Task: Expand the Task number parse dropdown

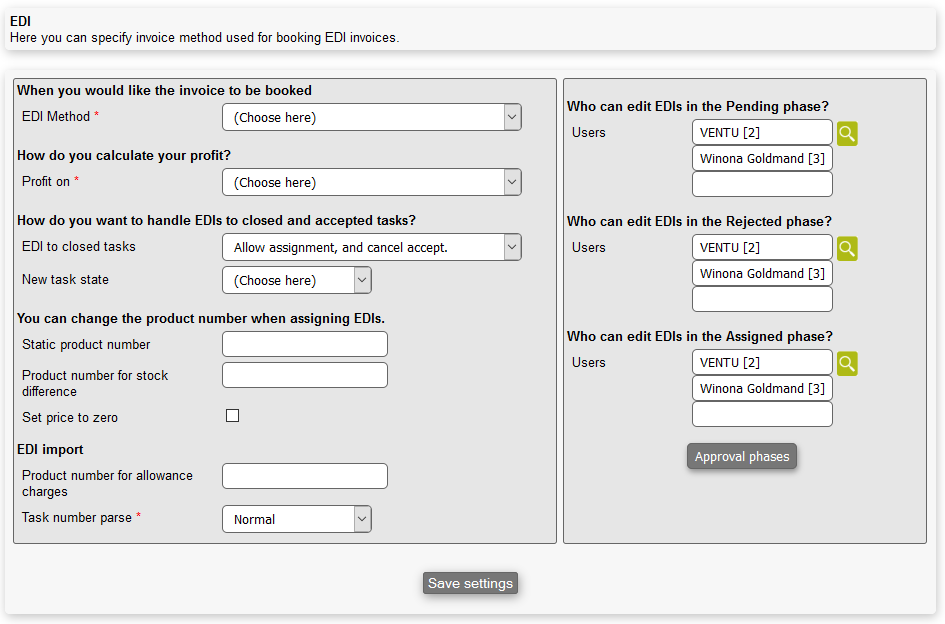Action: [x=296, y=519]
